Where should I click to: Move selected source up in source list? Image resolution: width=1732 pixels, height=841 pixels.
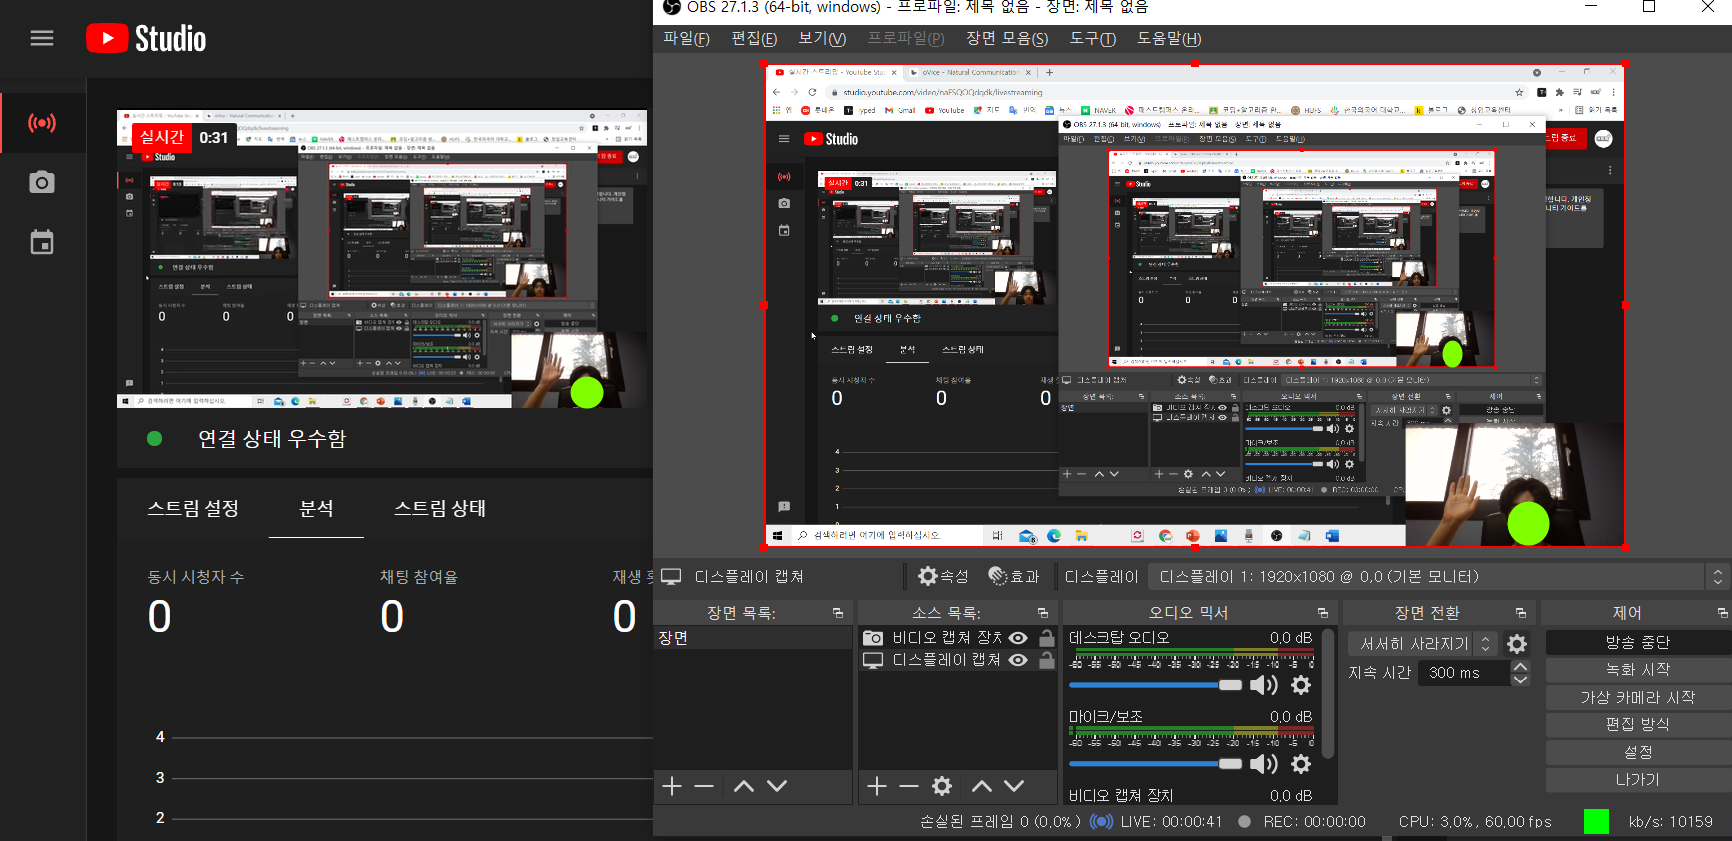982,786
